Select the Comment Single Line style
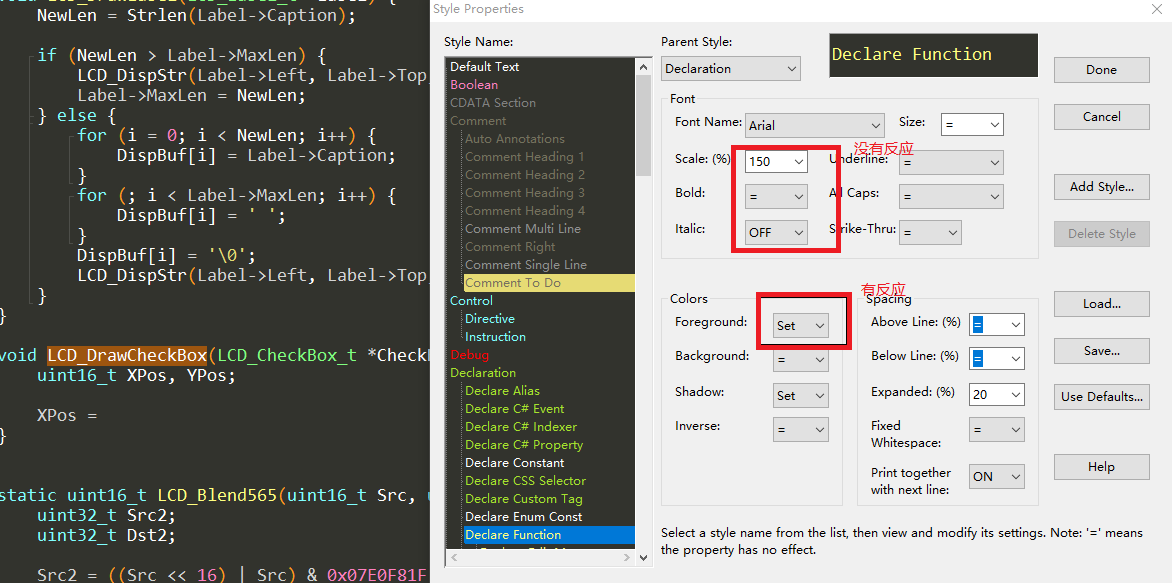This screenshot has height=583, width=1172. click(x=525, y=265)
